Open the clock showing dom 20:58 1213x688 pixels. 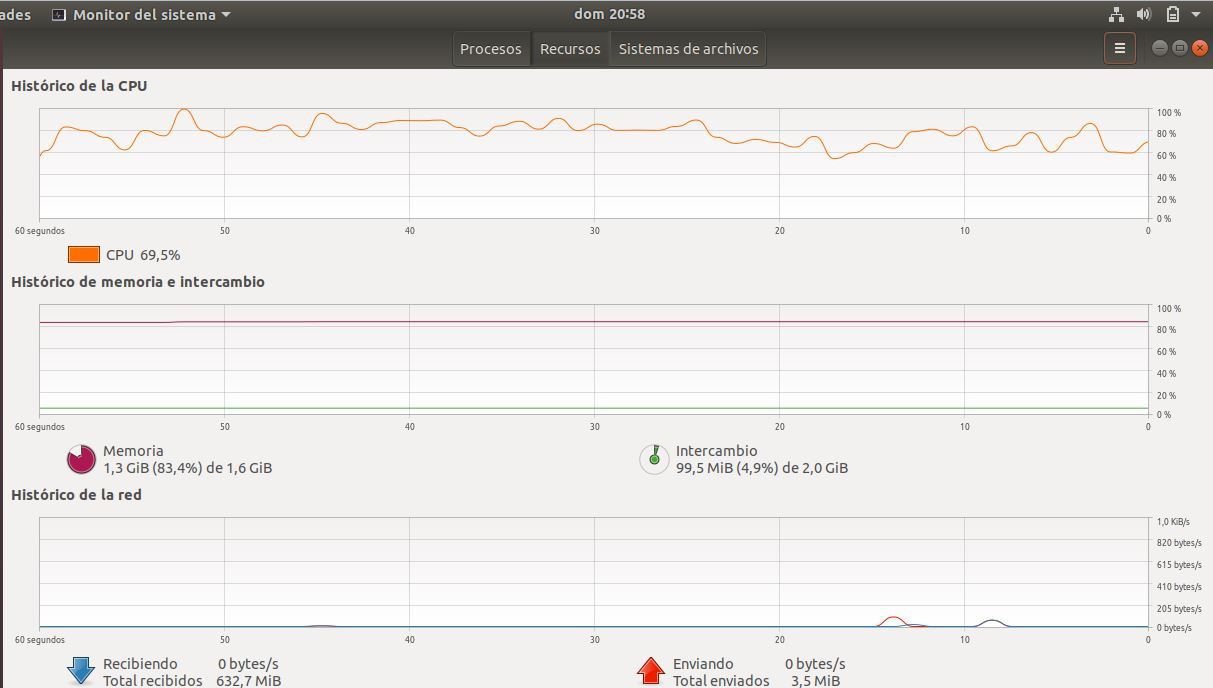(x=609, y=14)
